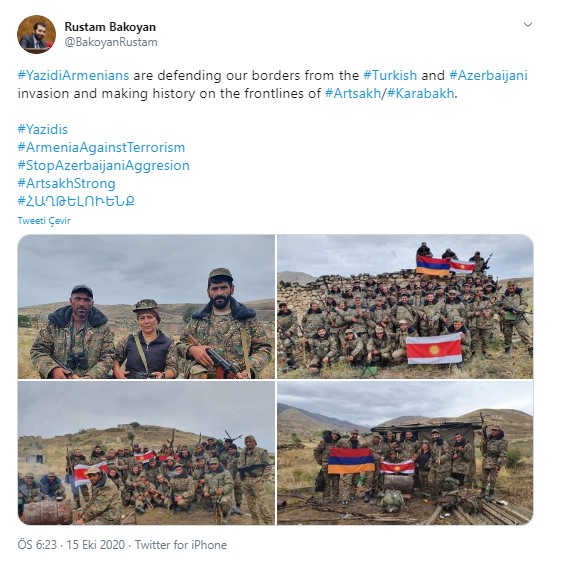The height and width of the screenshot is (562, 563).
Task: Click the Tweeti Çevir translate link
Action: (x=44, y=220)
